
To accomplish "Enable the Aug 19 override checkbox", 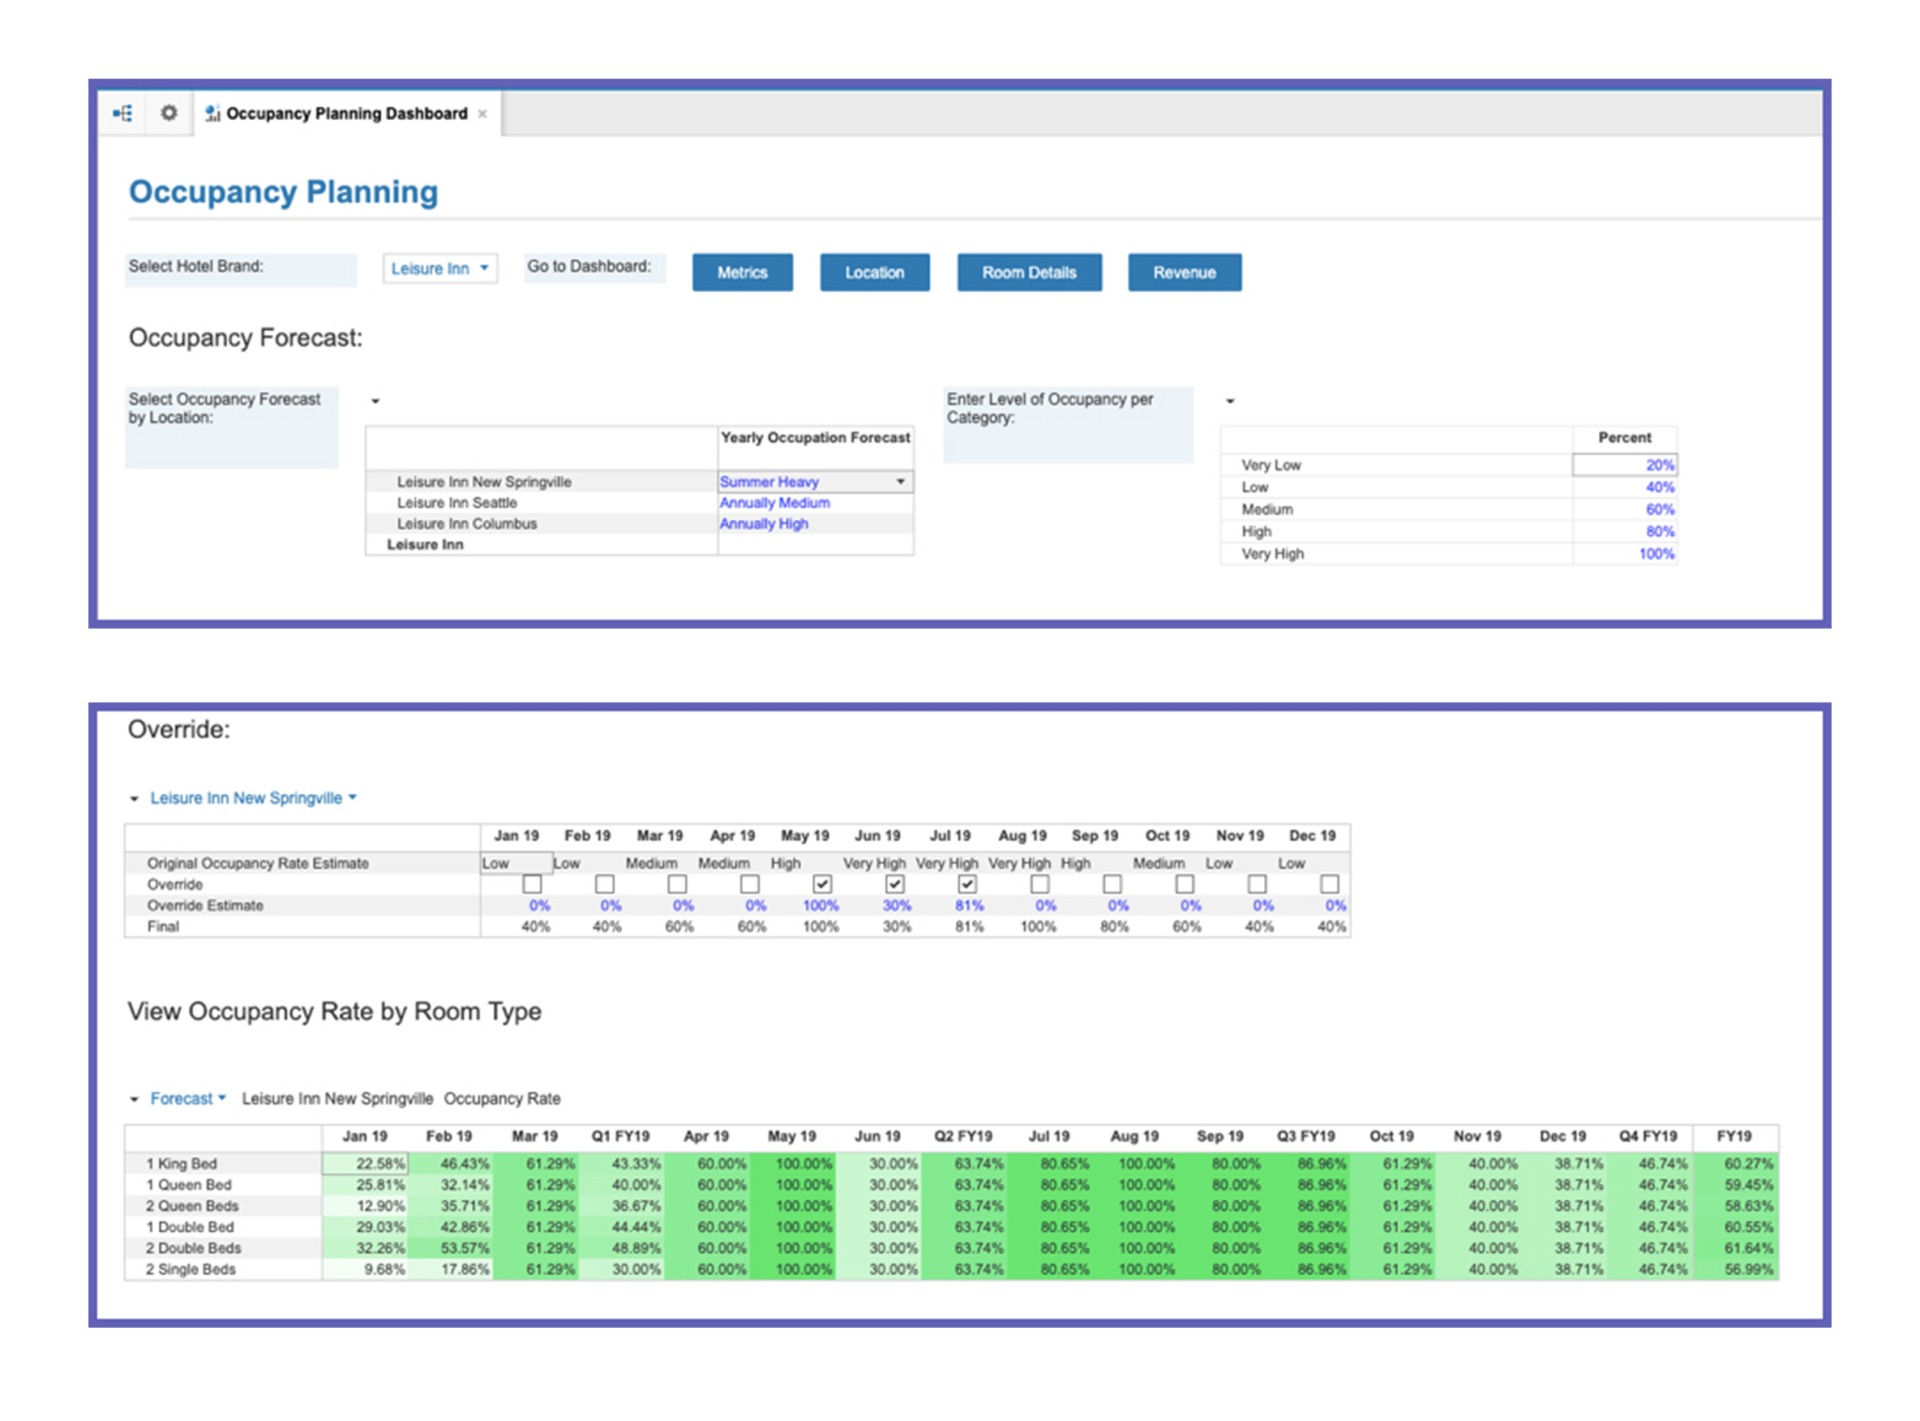I will click(x=1040, y=884).
